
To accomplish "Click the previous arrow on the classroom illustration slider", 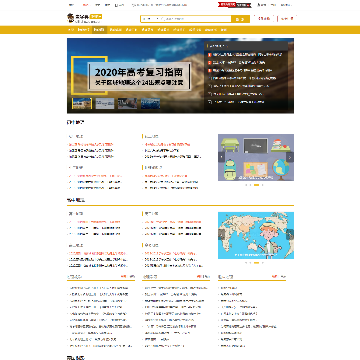I will [x=221, y=157].
